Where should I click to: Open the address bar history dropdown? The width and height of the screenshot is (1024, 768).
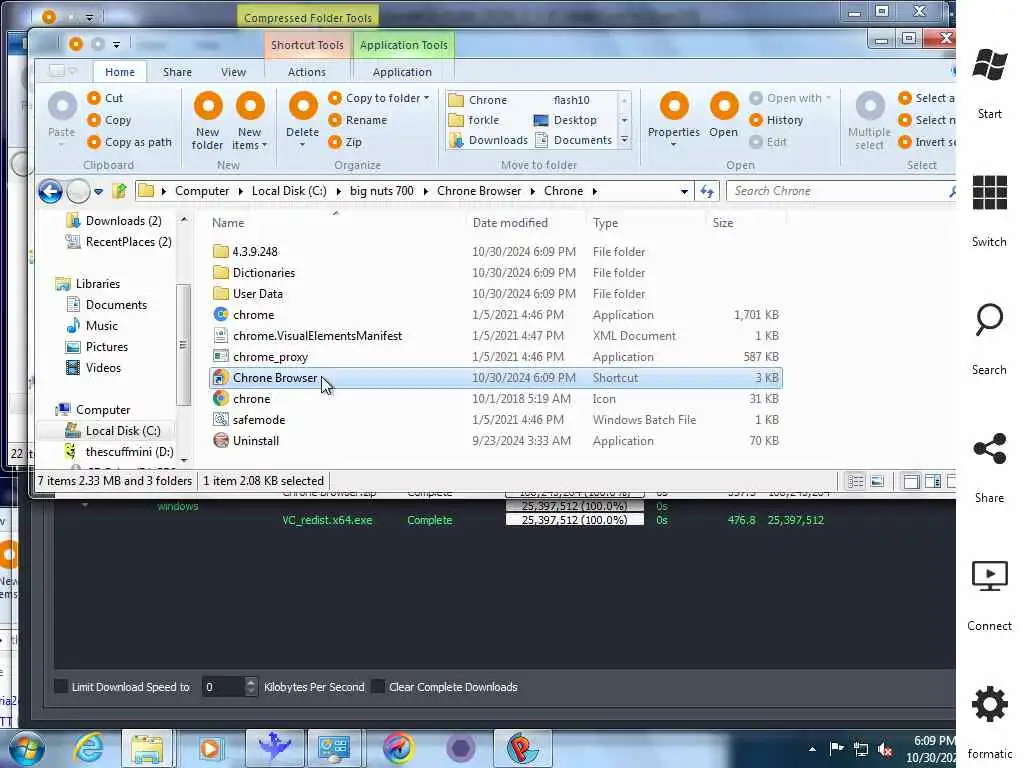tap(684, 191)
